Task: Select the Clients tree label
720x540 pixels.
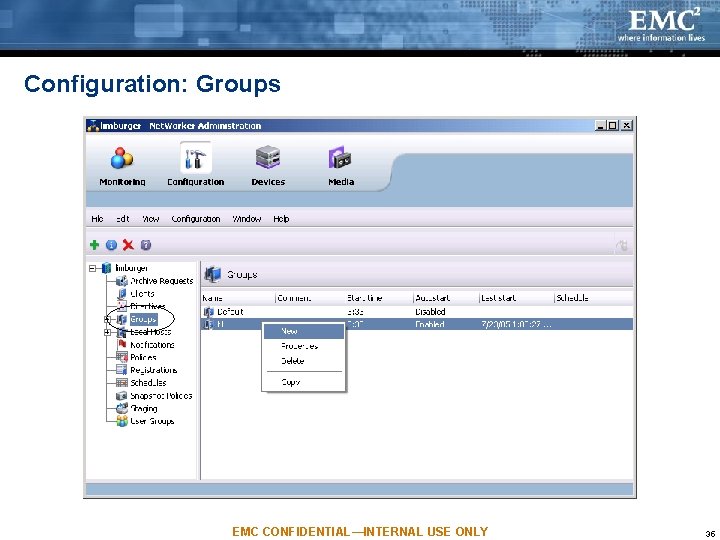Action: pyautogui.click(x=142, y=293)
